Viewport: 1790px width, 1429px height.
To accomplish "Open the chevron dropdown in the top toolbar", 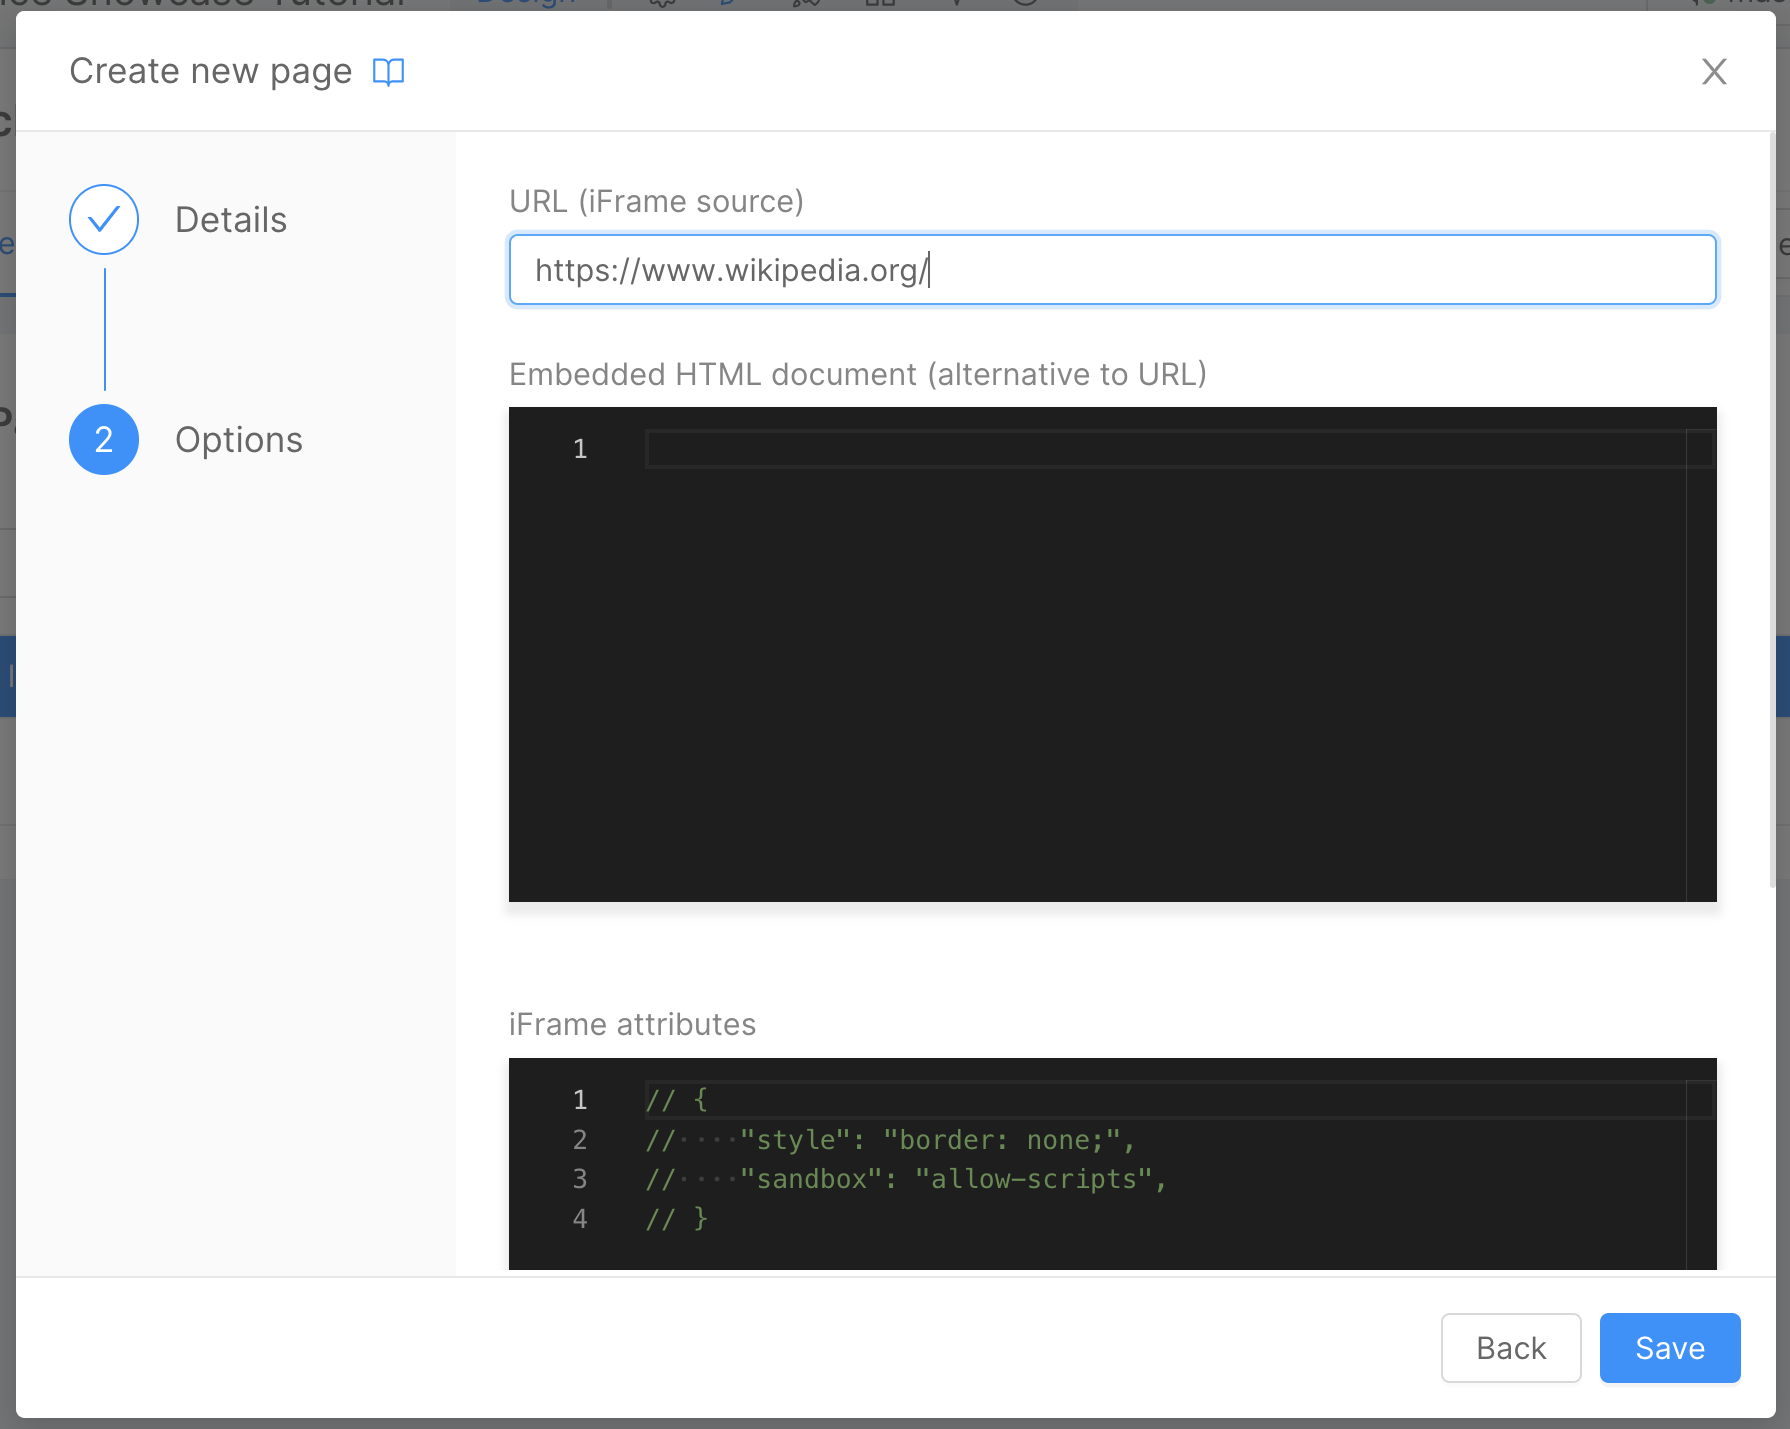I will click(x=957, y=5).
